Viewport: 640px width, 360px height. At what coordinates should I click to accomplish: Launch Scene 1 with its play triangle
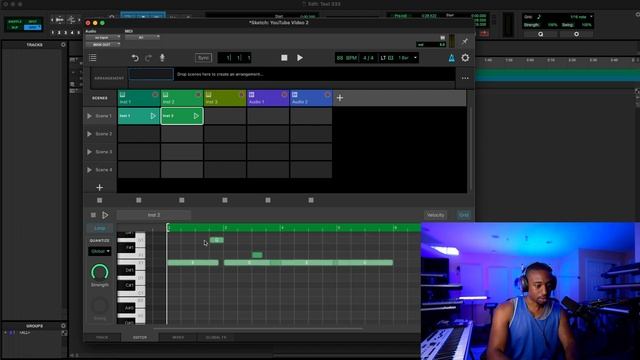coord(89,116)
